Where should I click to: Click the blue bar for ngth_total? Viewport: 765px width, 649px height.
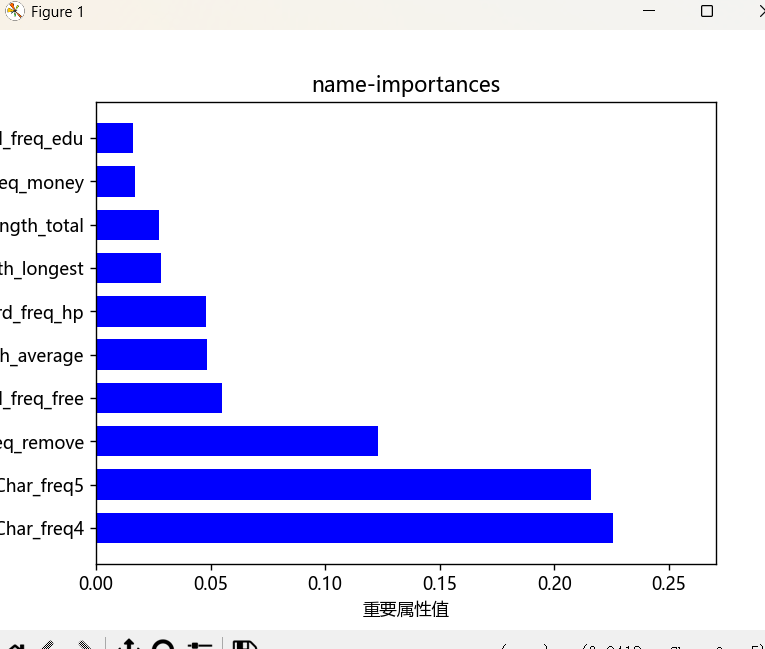[x=128, y=225]
